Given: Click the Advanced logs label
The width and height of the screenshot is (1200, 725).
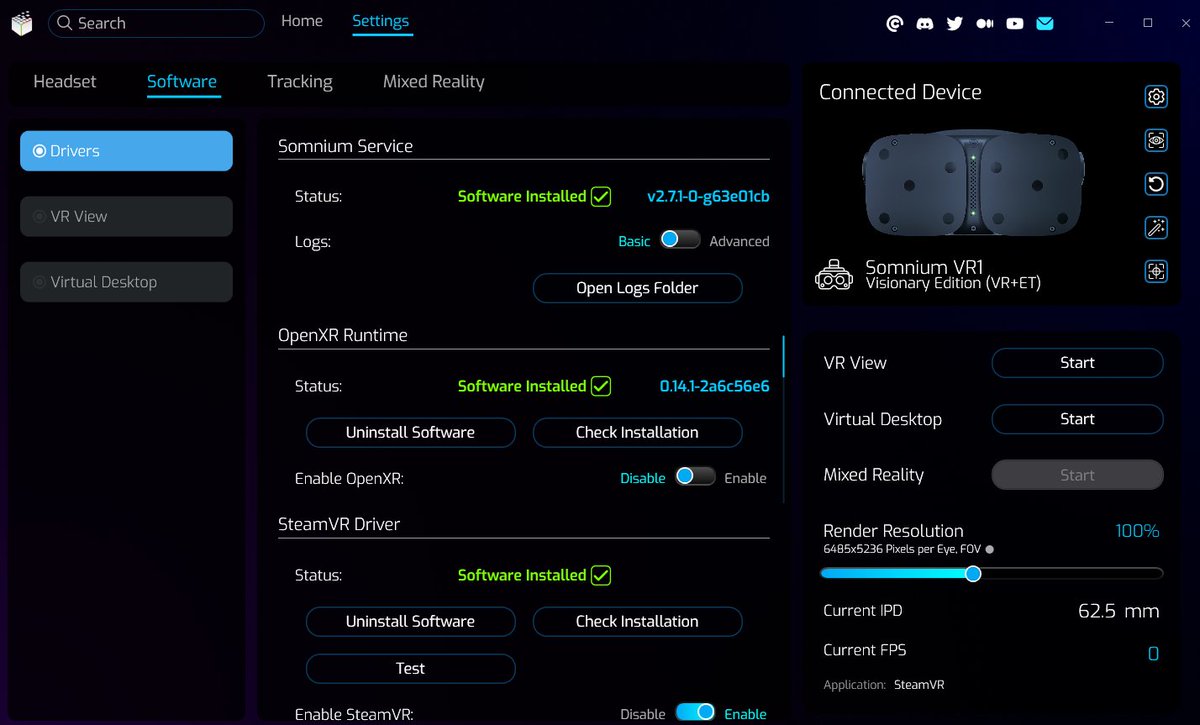Looking at the screenshot, I should click(x=739, y=241).
